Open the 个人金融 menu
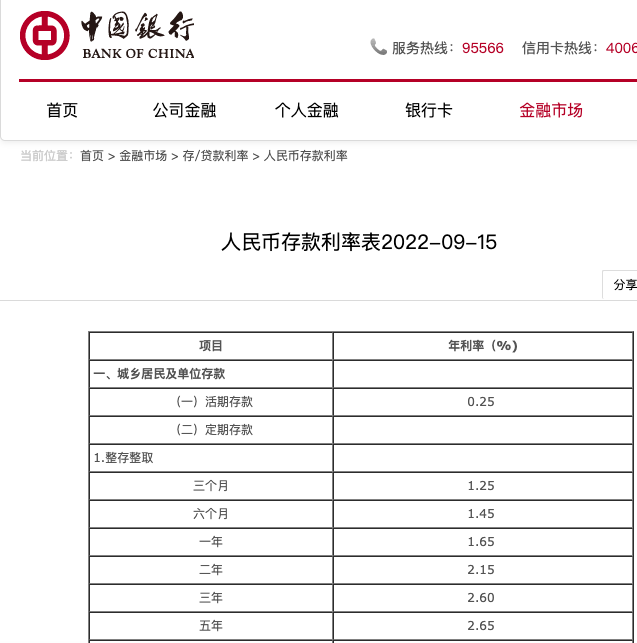This screenshot has width=637, height=643. 306,110
